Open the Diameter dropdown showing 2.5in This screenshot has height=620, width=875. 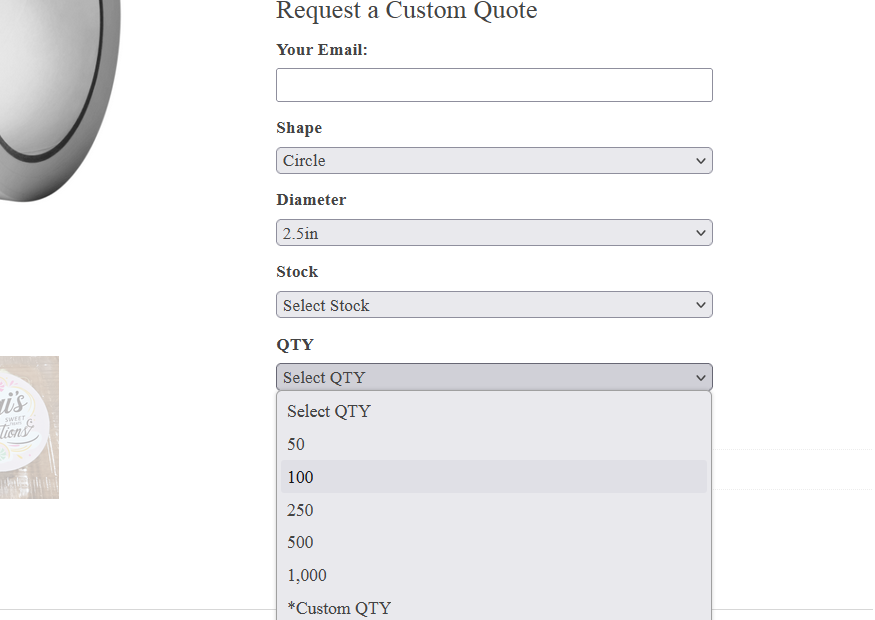[494, 233]
